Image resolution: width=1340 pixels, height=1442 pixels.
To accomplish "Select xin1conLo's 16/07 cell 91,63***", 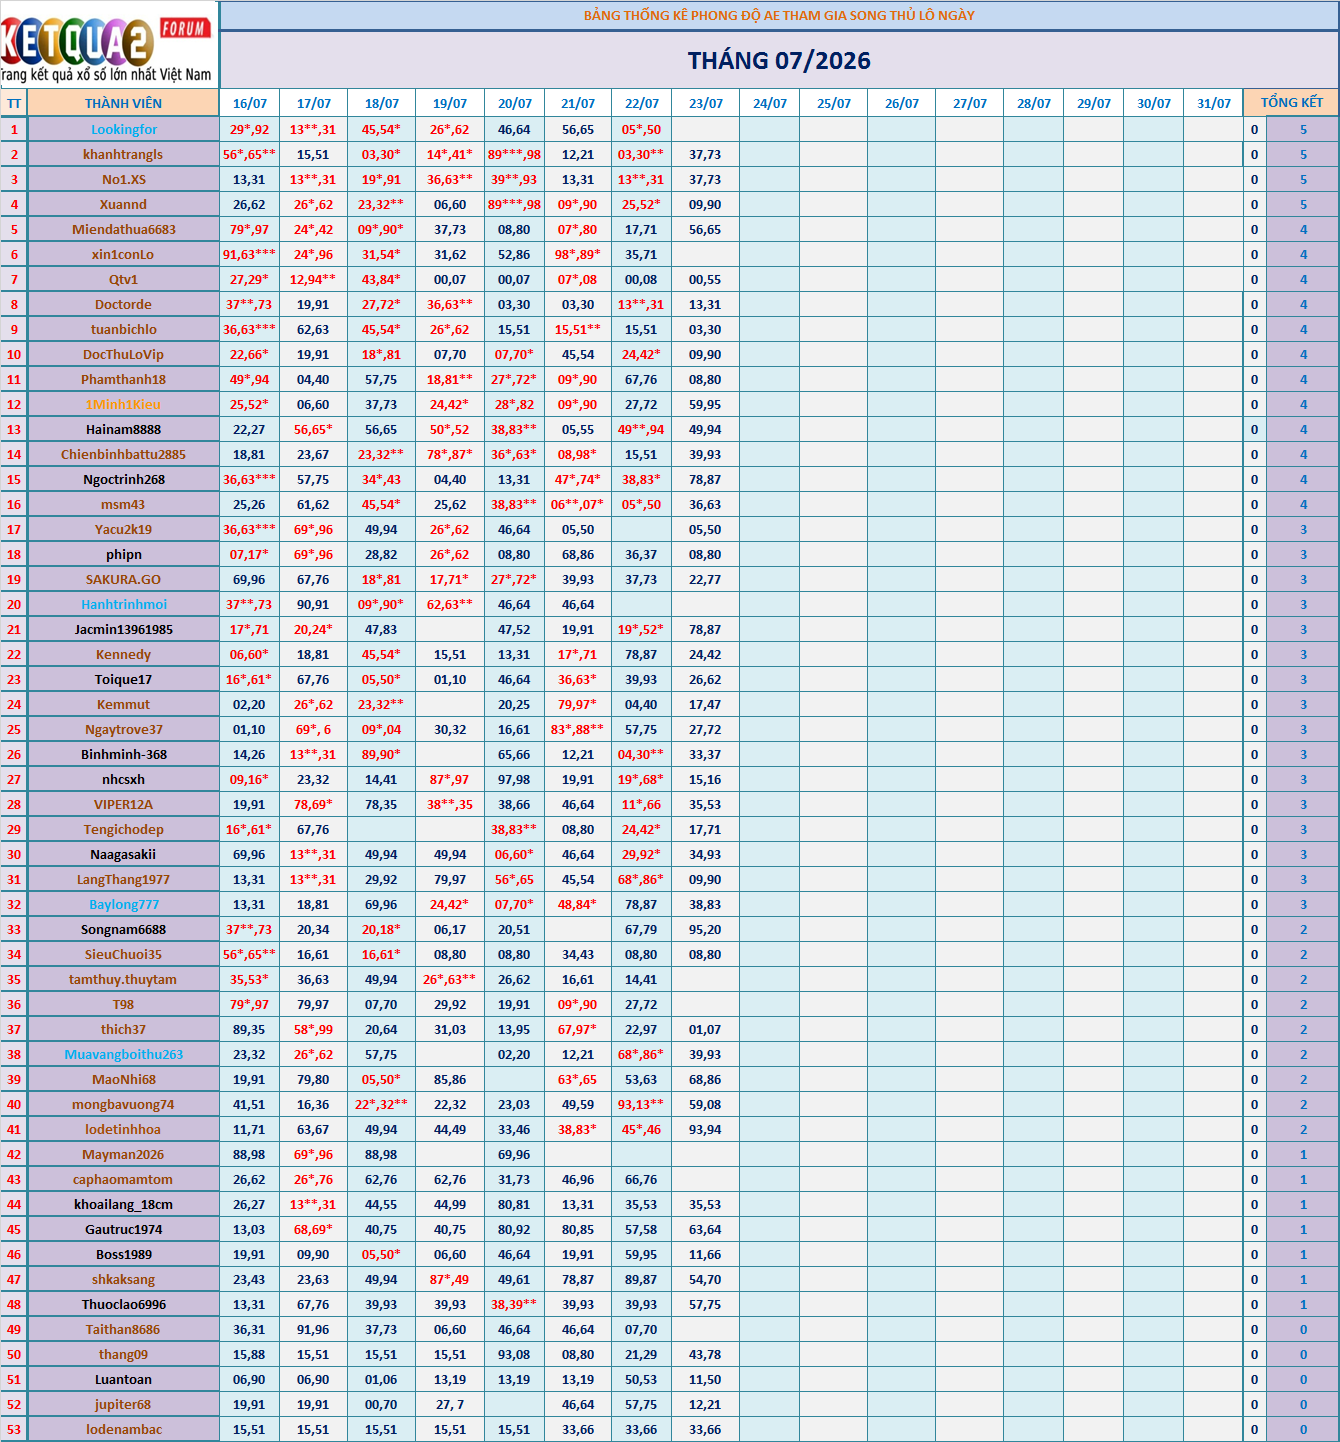I will pos(250,254).
